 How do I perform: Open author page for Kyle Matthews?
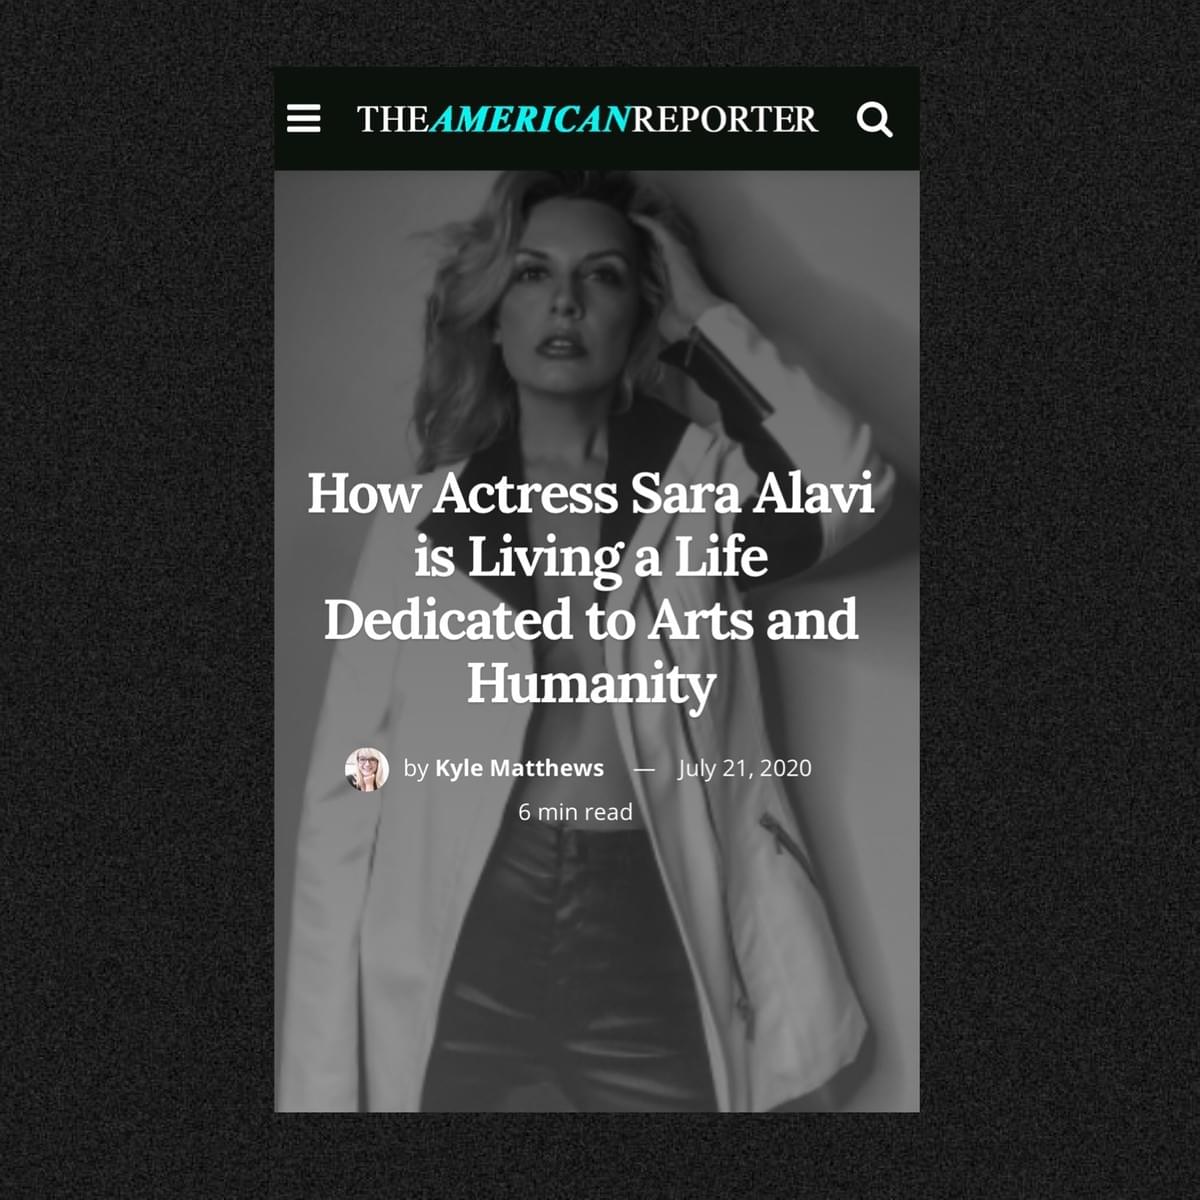(519, 768)
